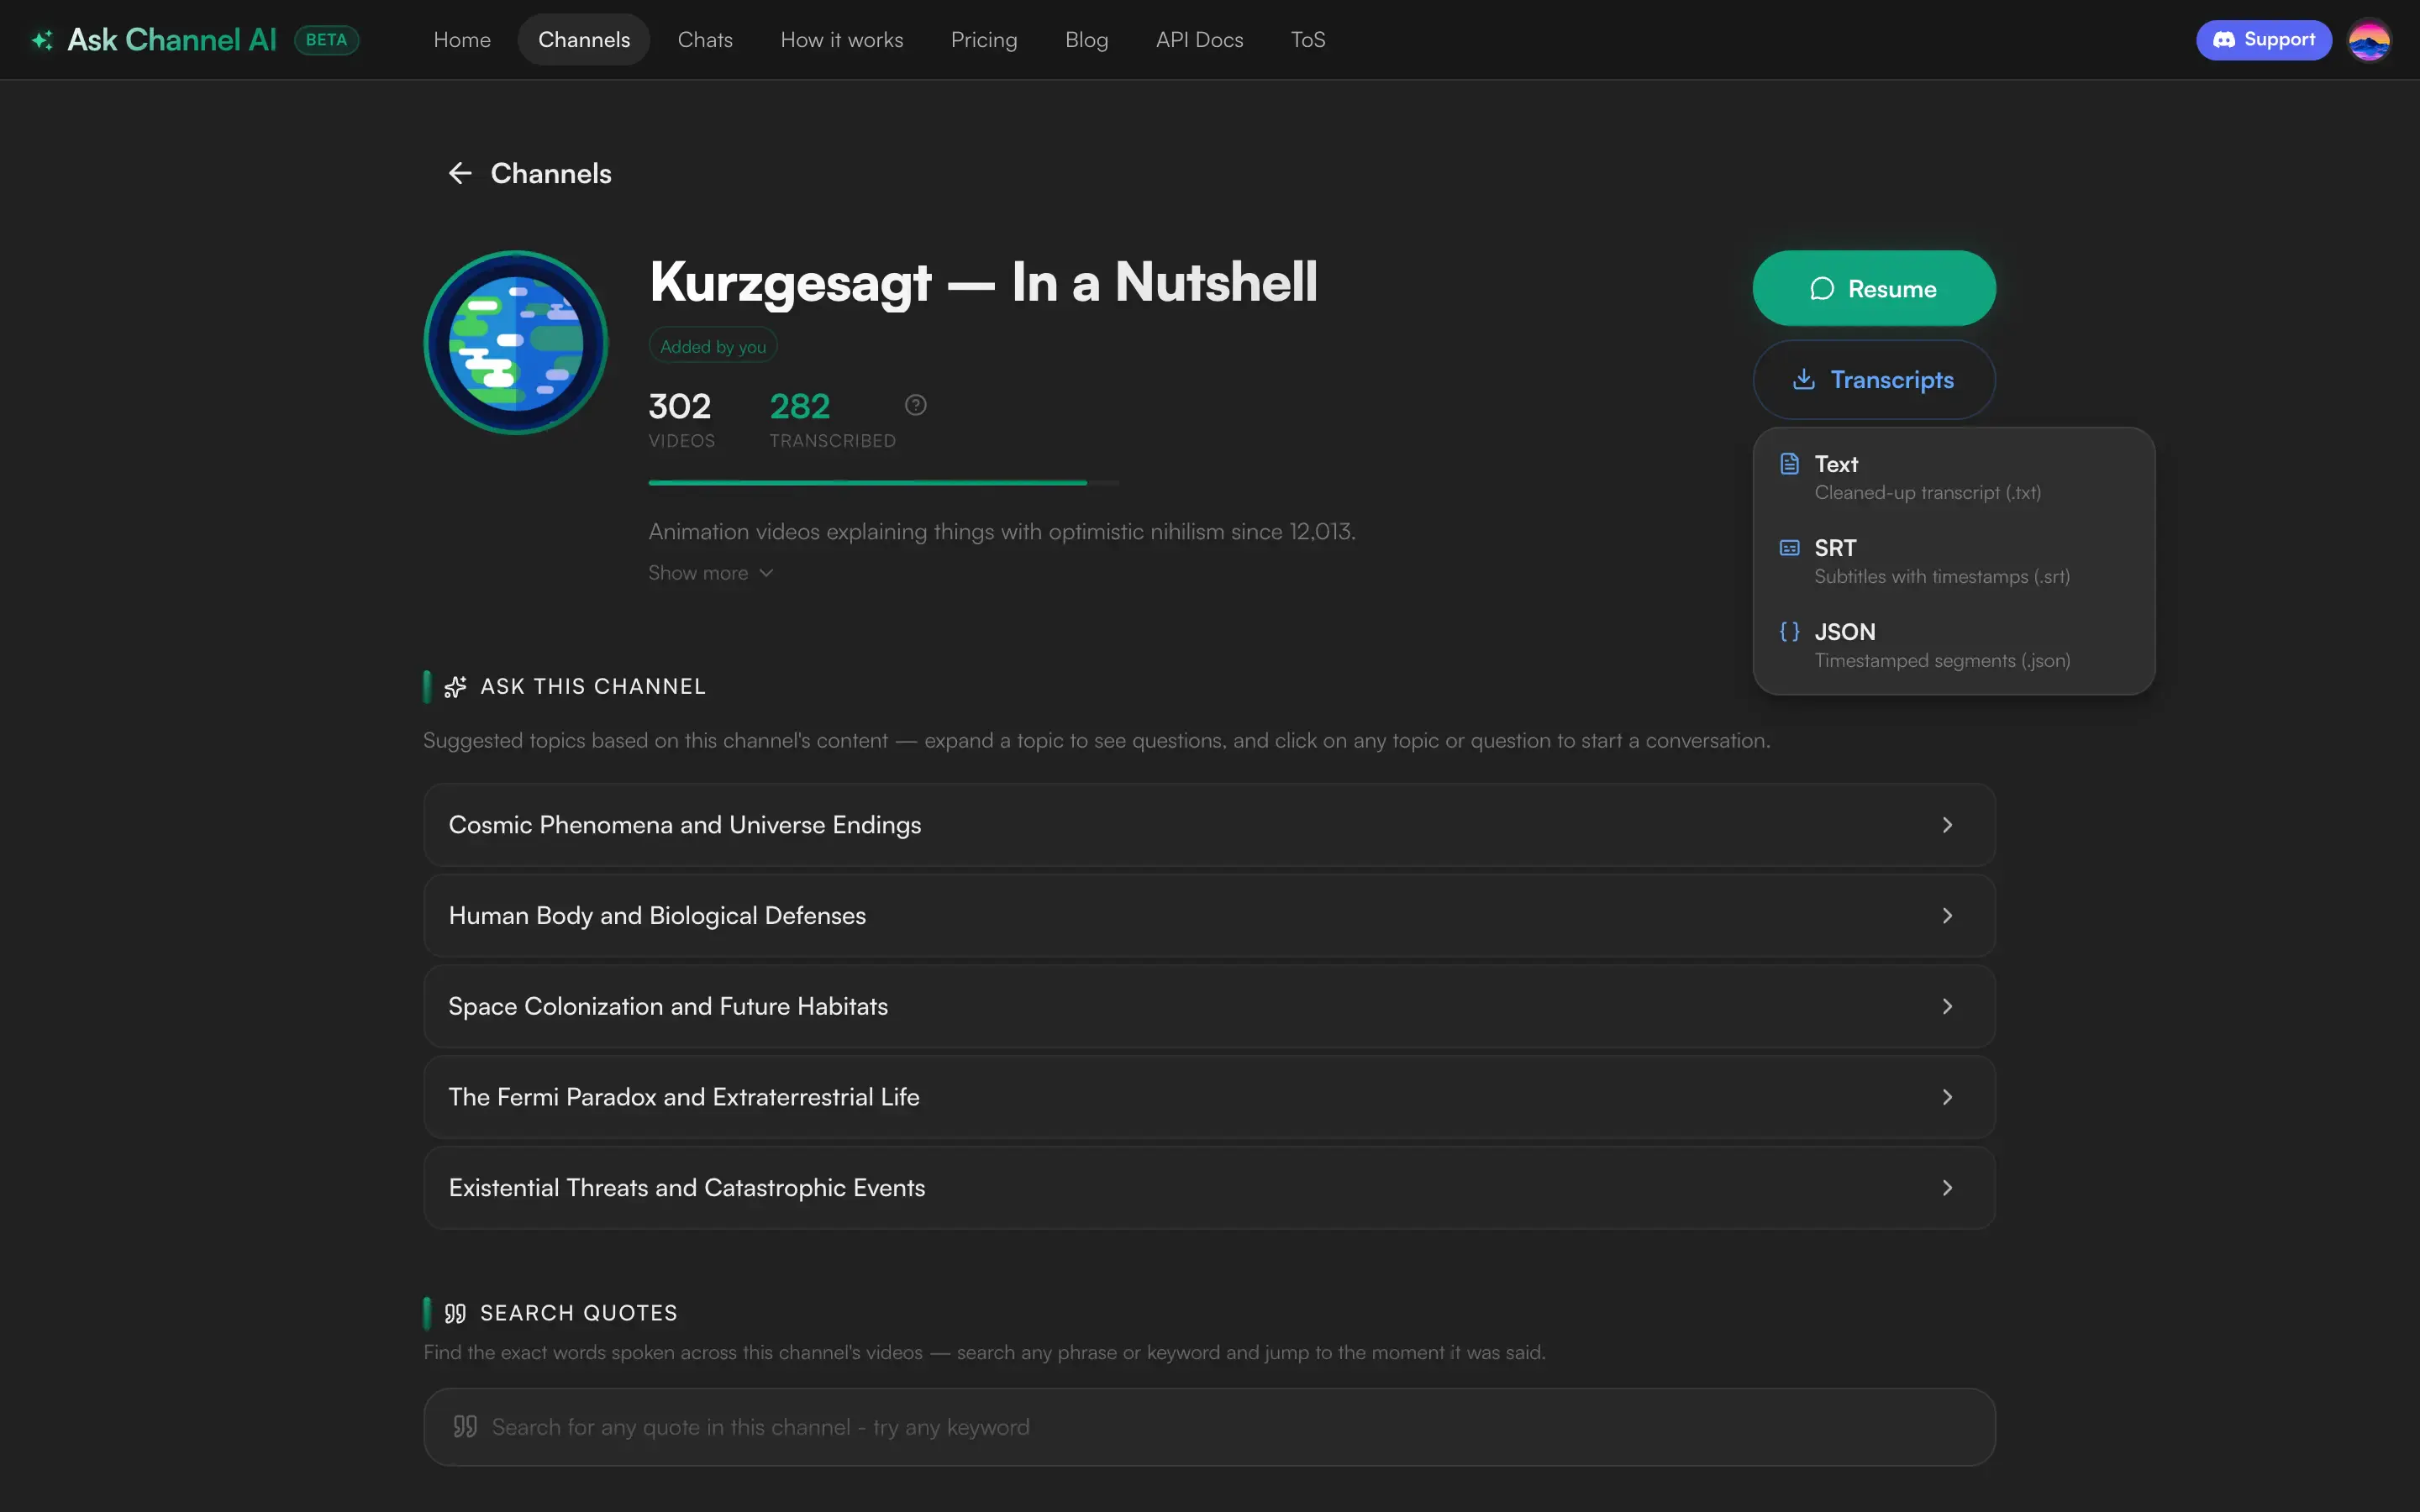The image size is (2420, 1512).
Task: Download JSON timestamped segments
Action: click(1954, 645)
